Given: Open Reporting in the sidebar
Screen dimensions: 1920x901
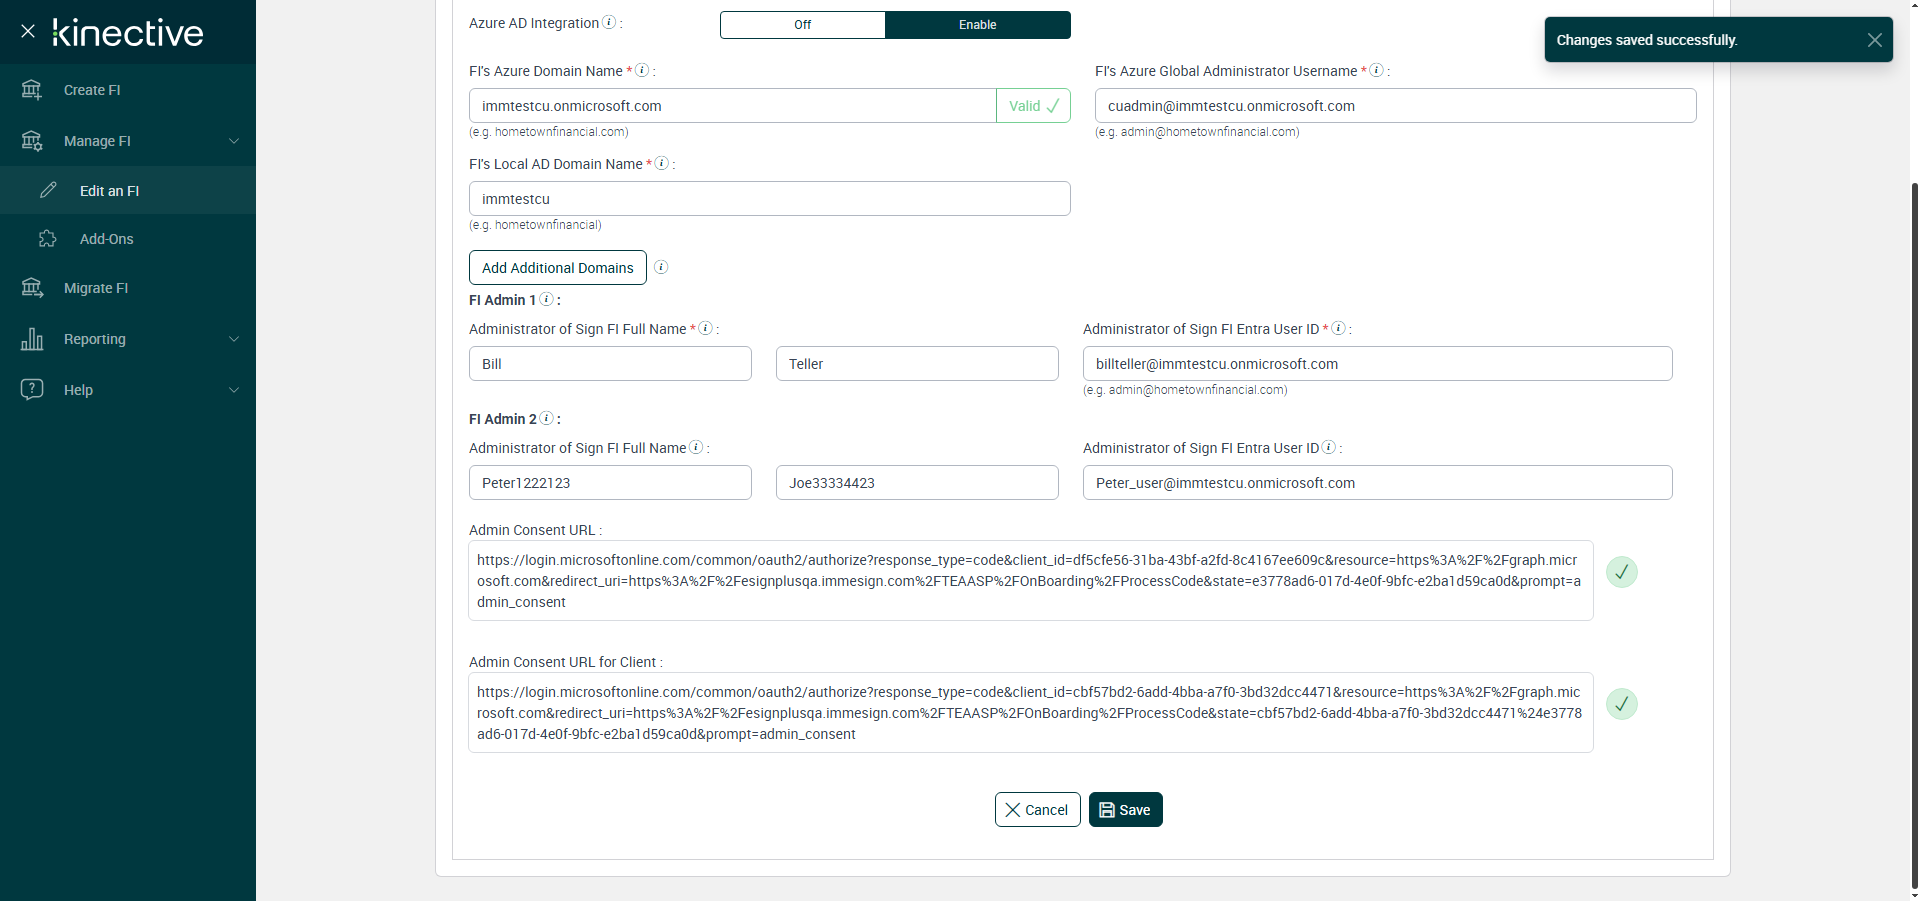Looking at the screenshot, I should point(128,339).
